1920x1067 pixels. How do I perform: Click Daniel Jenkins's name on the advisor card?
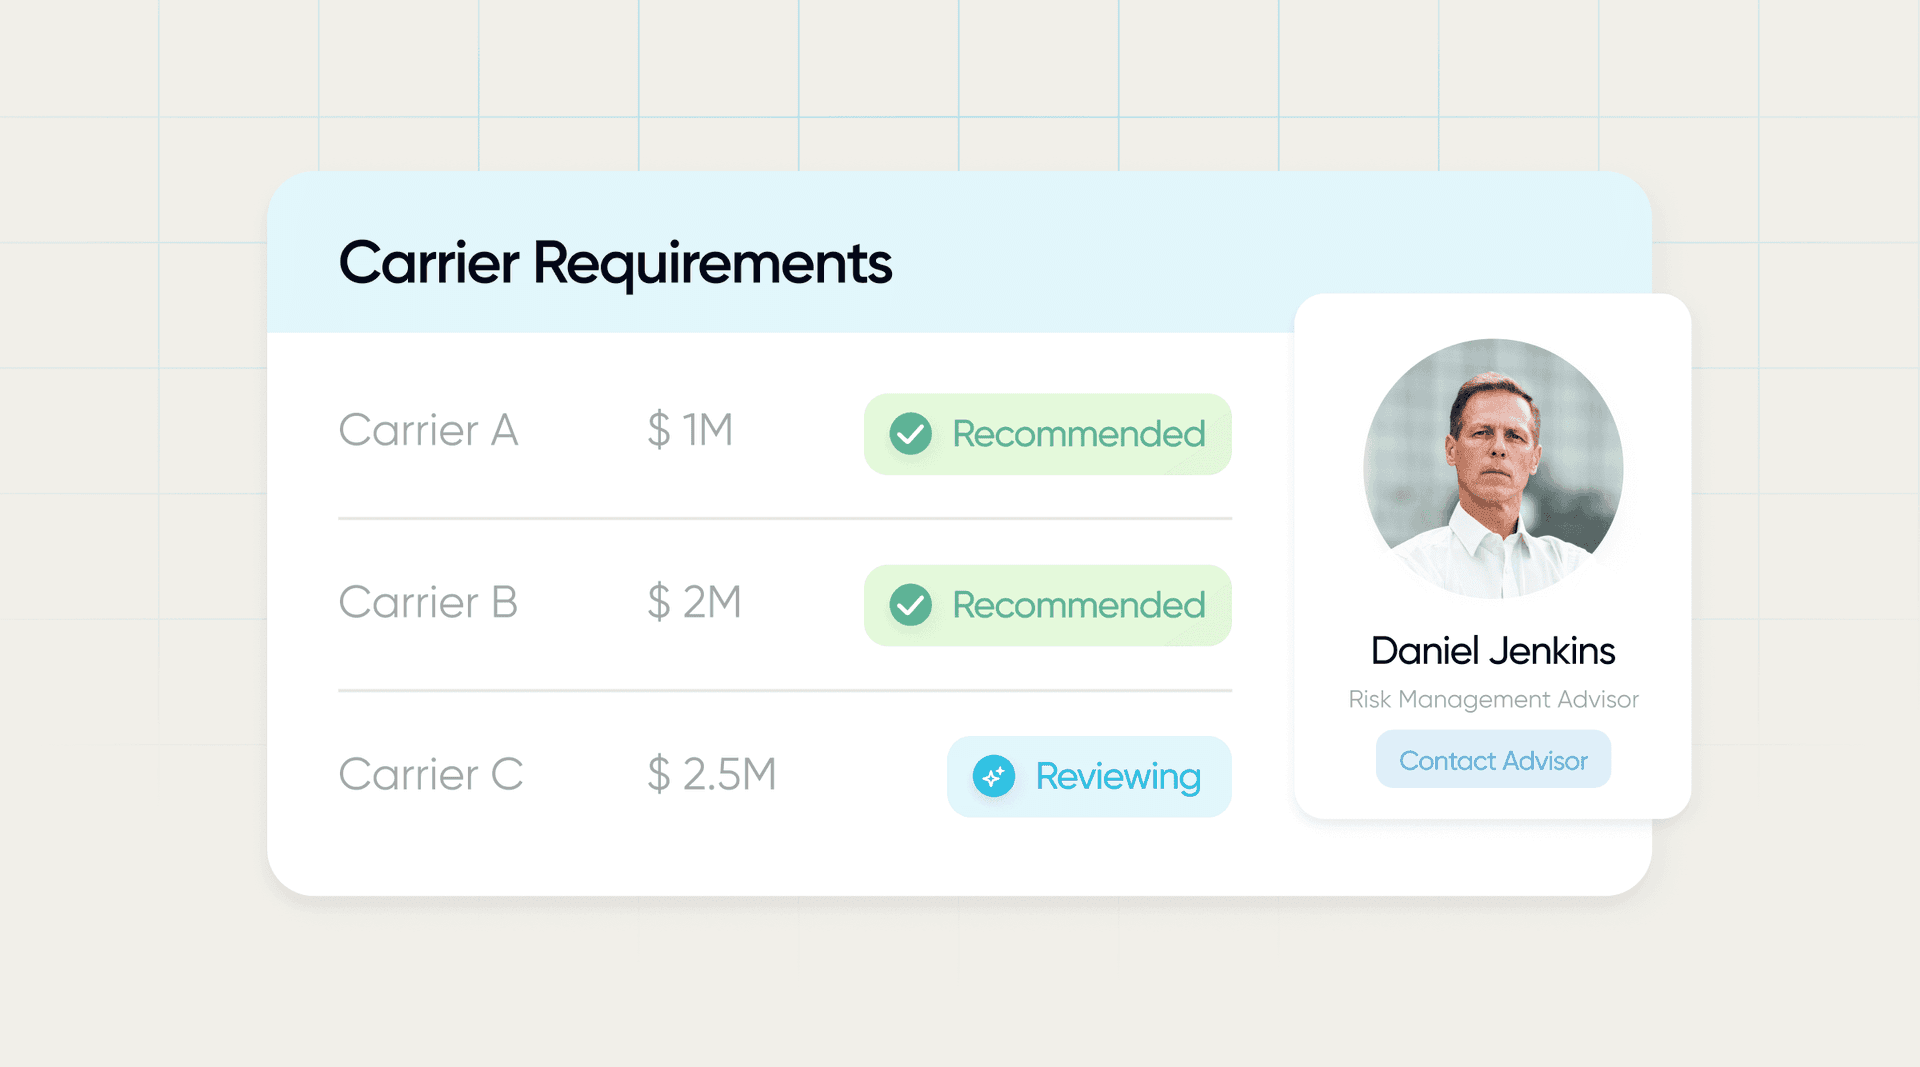coord(1492,650)
